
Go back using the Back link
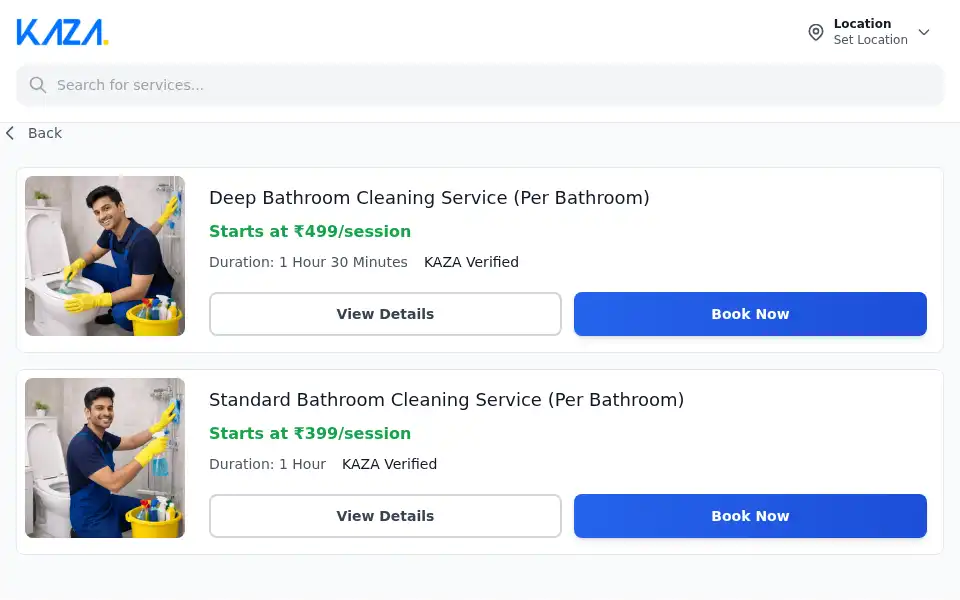34,133
